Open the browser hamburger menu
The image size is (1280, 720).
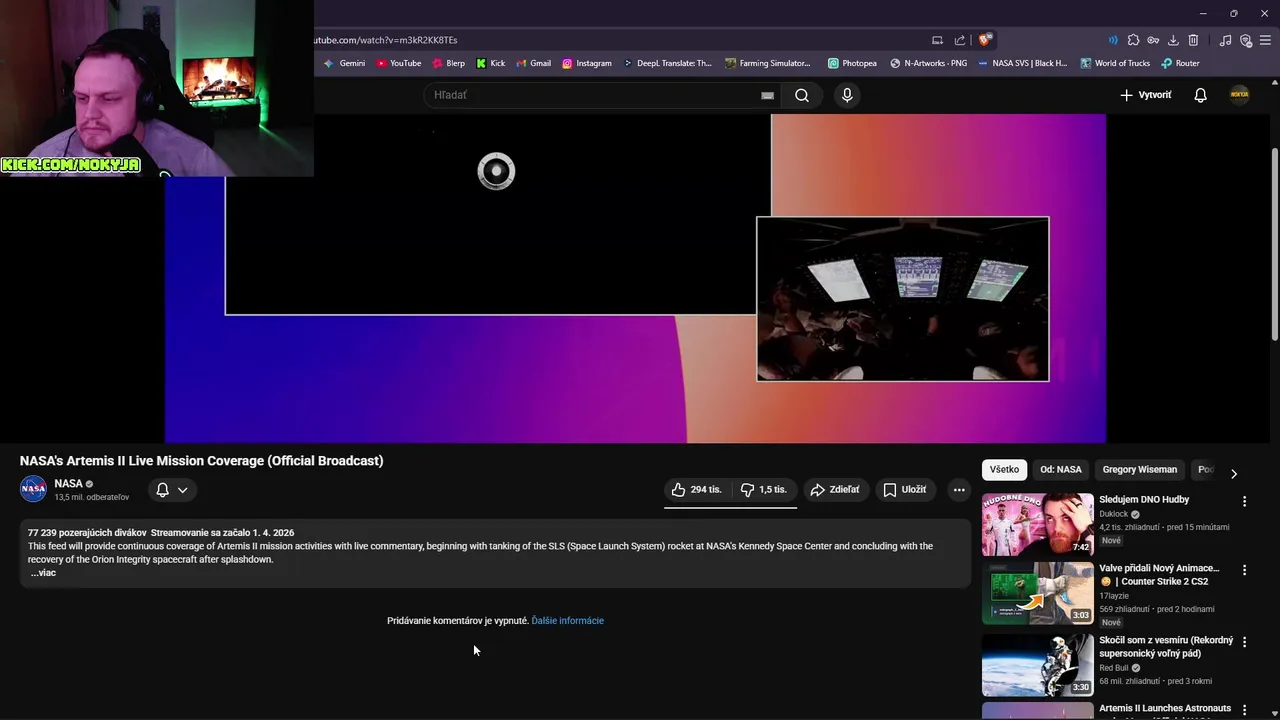tap(1266, 40)
